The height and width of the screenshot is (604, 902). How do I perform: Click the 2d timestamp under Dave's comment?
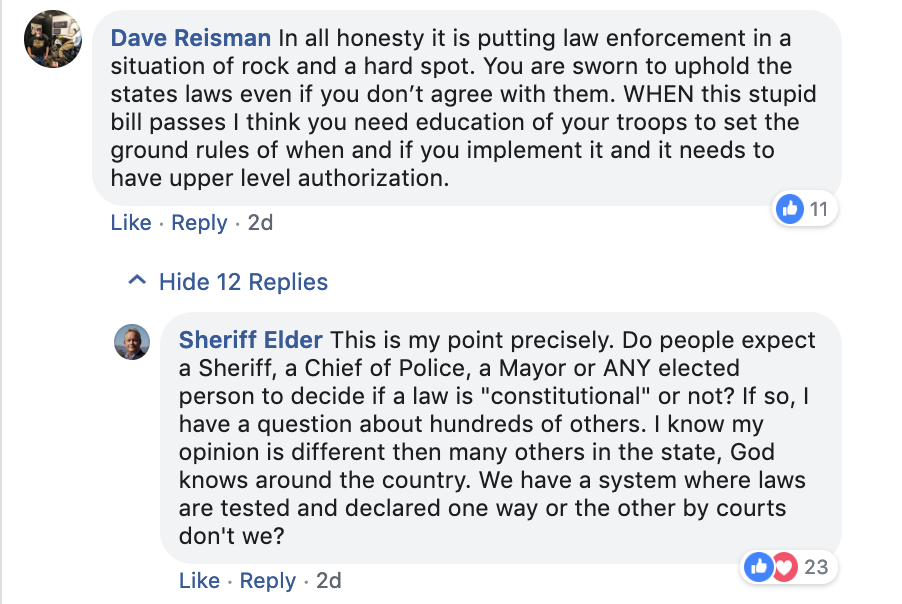pos(260,222)
